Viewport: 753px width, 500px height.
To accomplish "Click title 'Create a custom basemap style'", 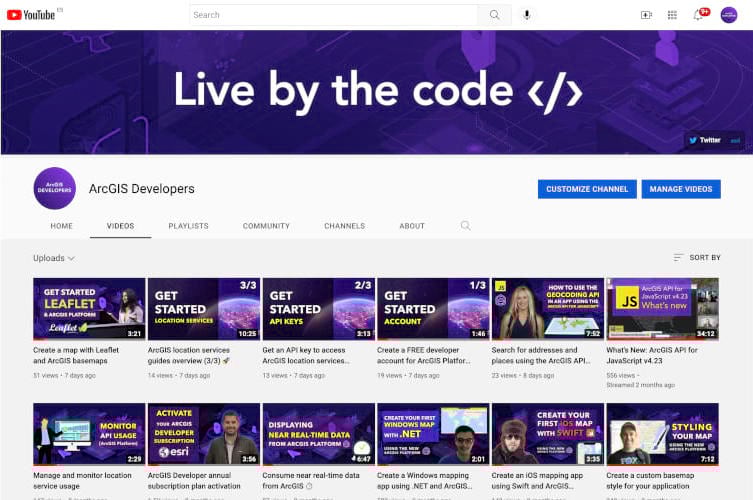I will point(650,481).
